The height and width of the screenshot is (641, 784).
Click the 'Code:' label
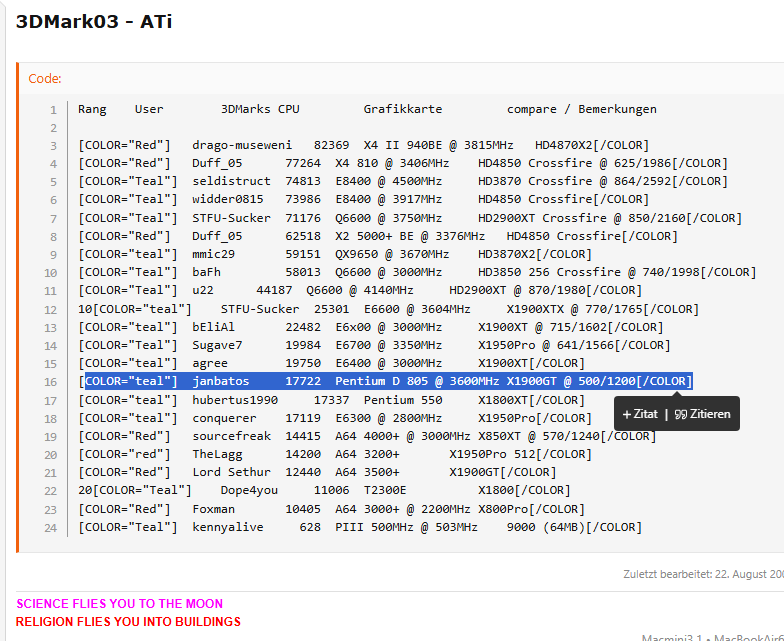pos(45,78)
